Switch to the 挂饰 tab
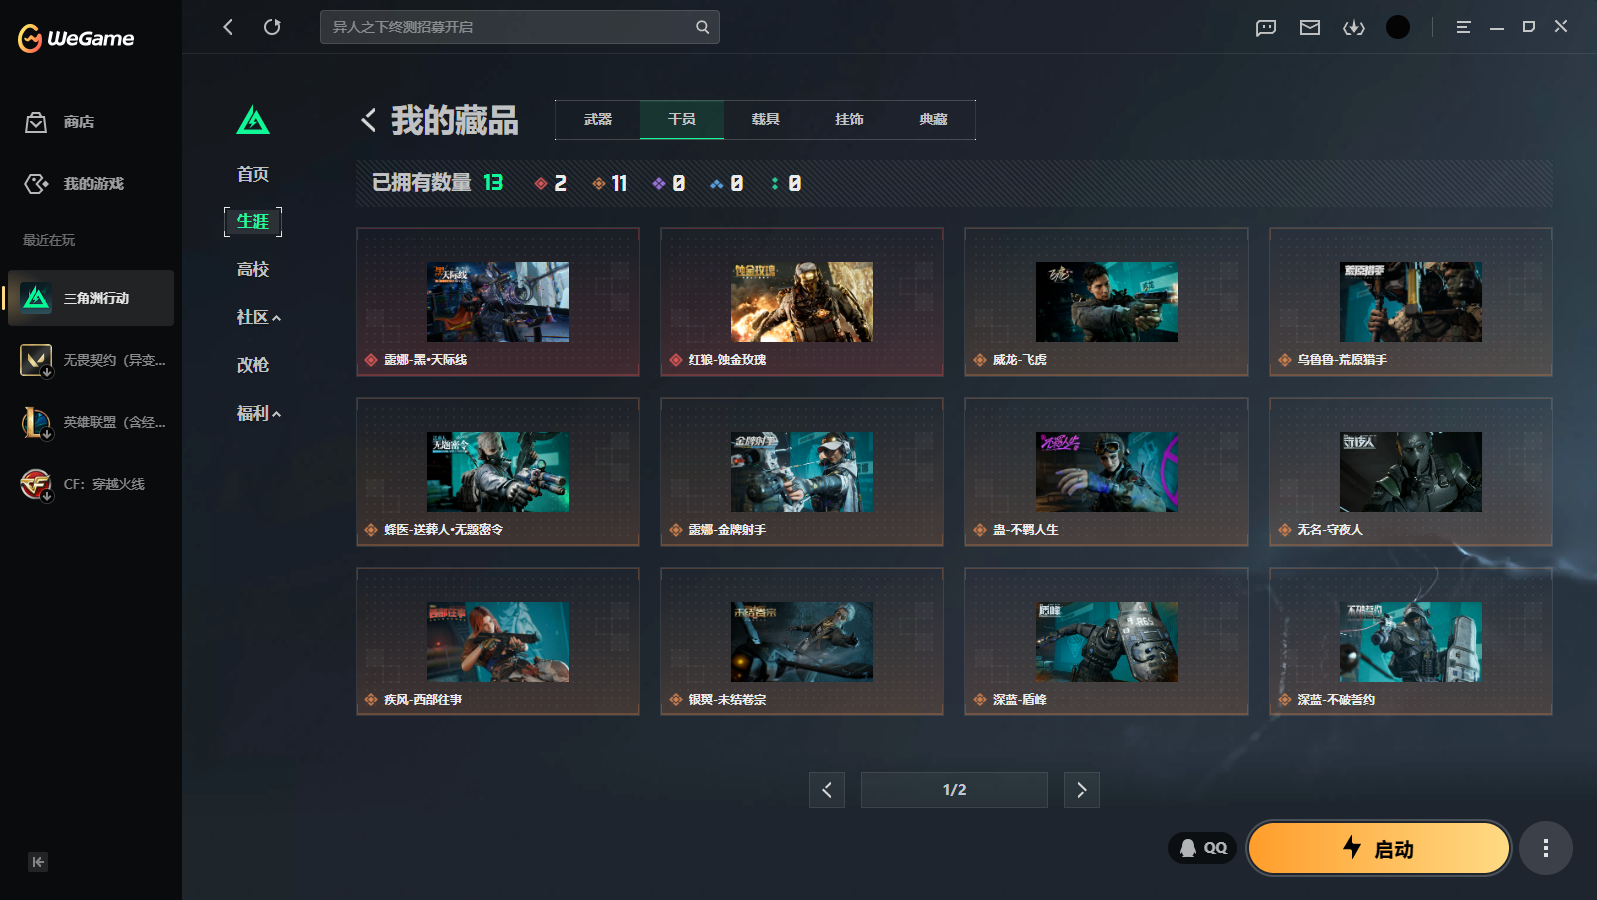Image resolution: width=1597 pixels, height=900 pixels. [850, 119]
